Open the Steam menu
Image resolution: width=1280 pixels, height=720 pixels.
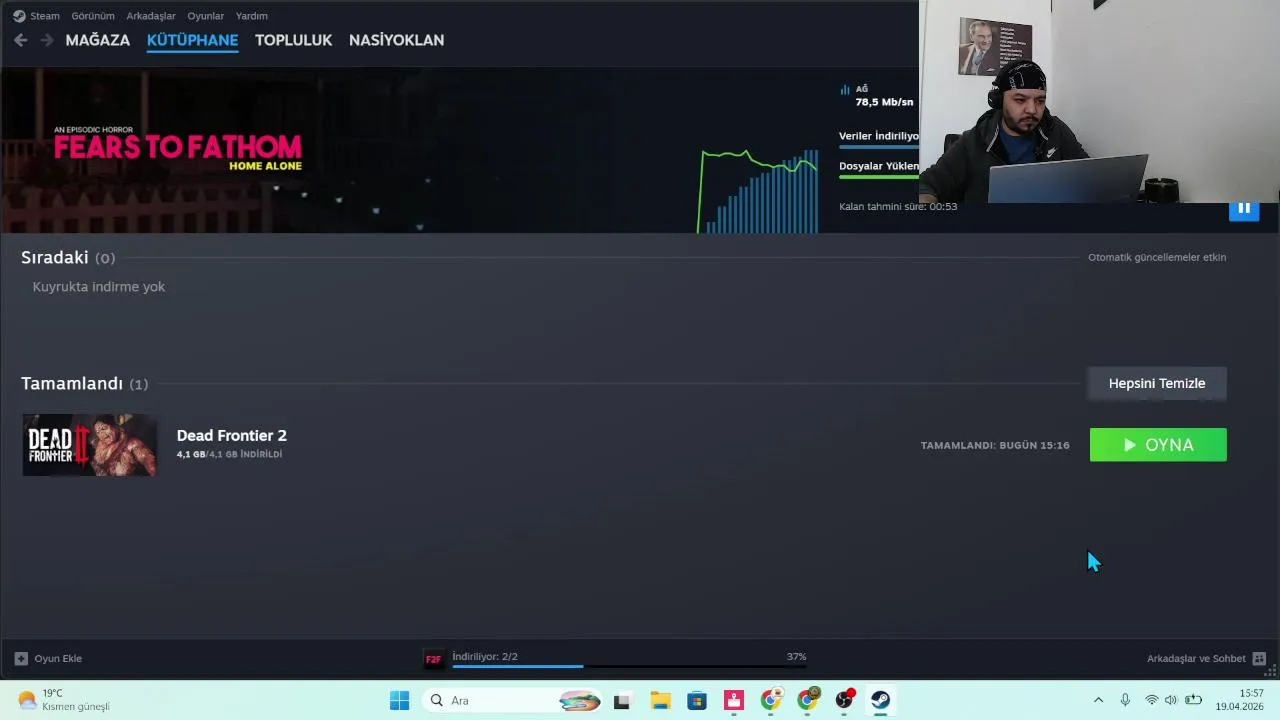coord(45,16)
